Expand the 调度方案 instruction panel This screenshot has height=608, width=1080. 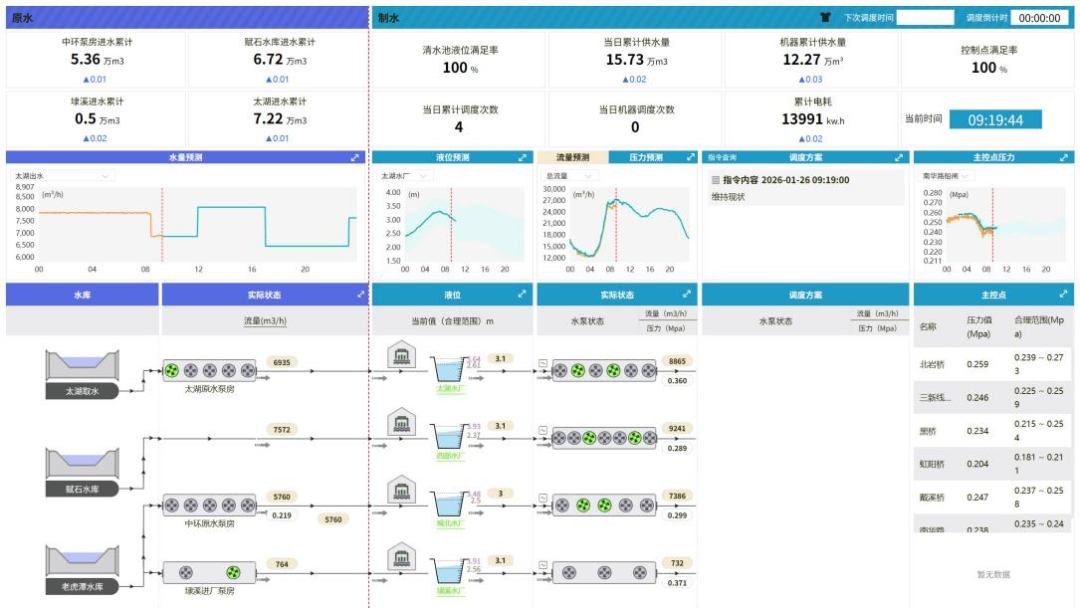[898, 158]
